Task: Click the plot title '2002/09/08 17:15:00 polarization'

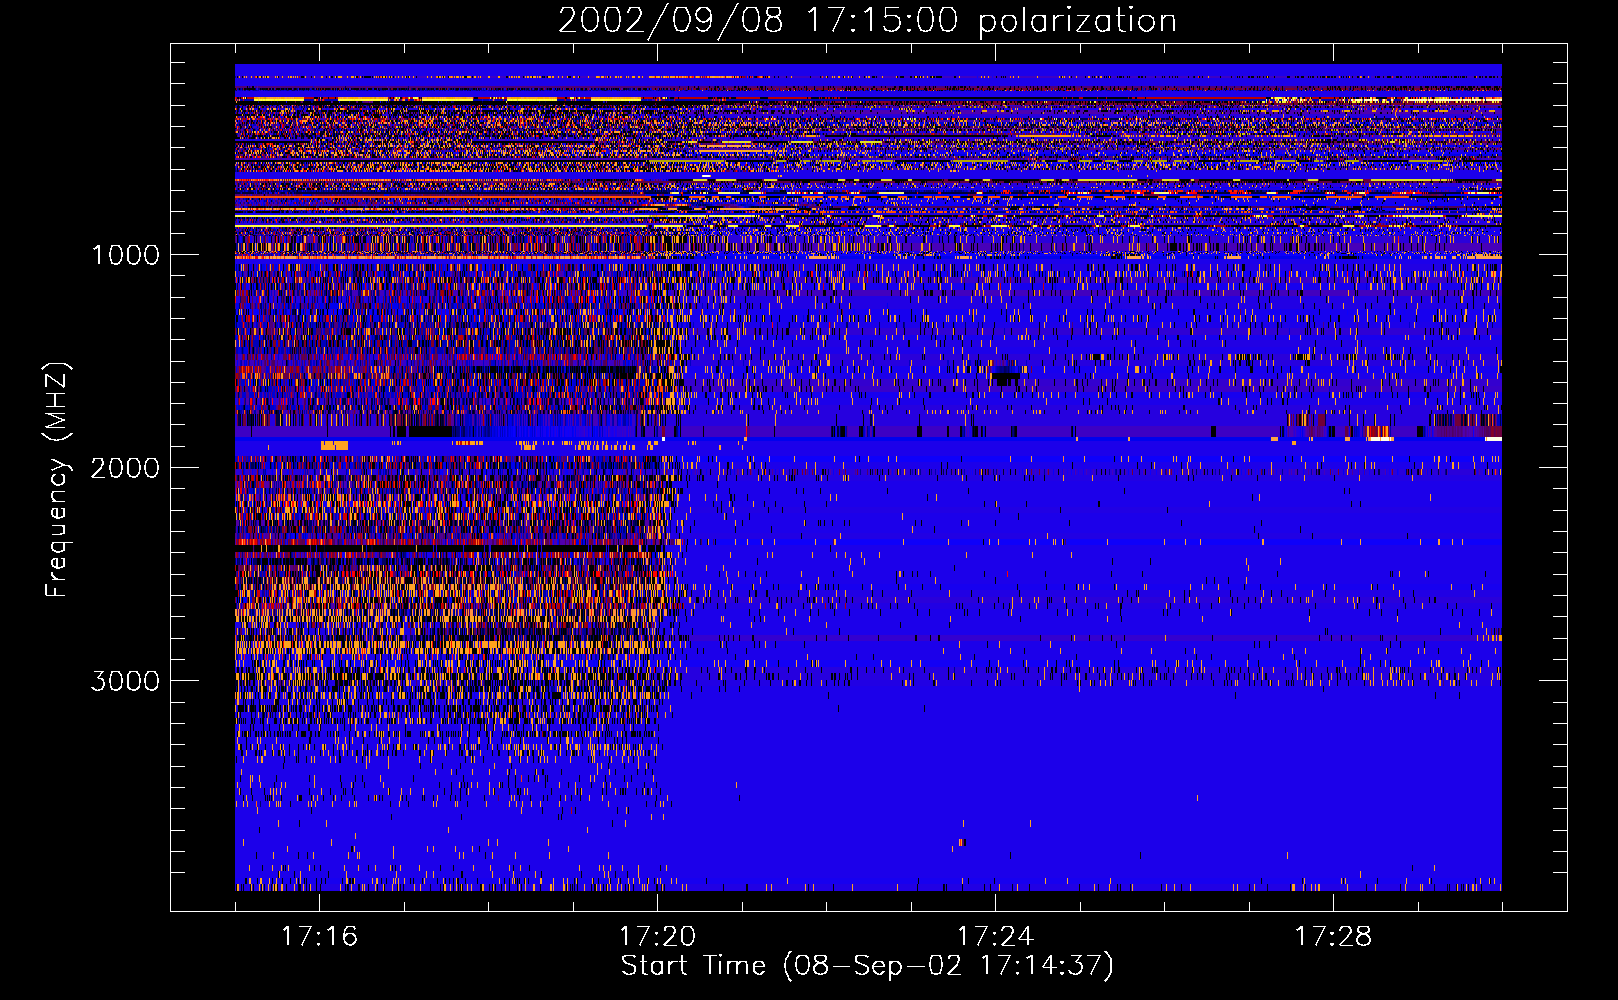Action: point(867,20)
